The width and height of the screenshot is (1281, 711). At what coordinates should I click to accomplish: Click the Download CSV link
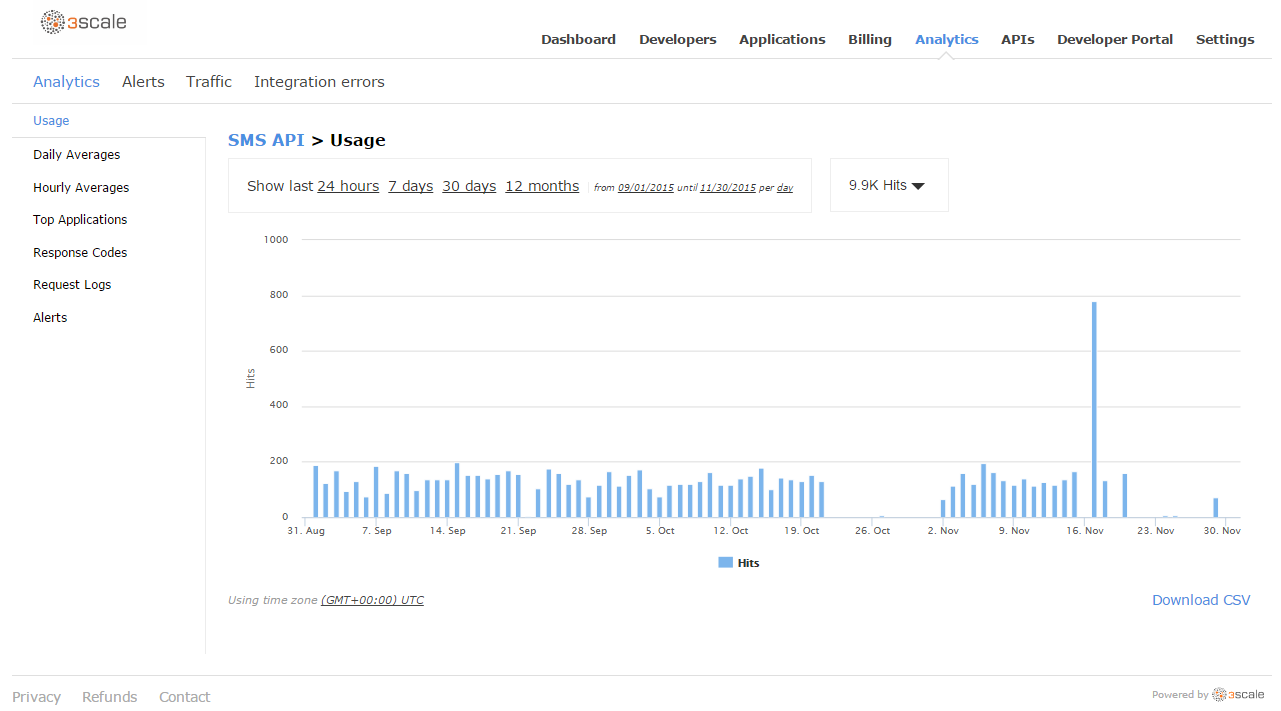(x=1200, y=599)
